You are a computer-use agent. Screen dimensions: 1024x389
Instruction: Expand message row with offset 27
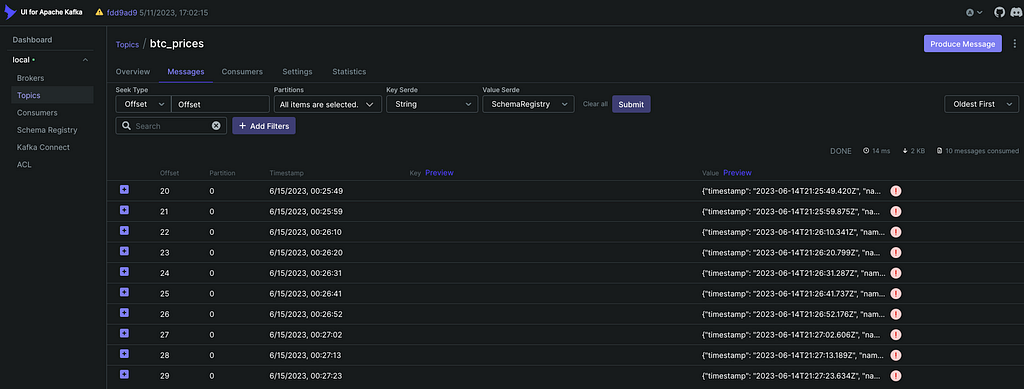coord(124,334)
